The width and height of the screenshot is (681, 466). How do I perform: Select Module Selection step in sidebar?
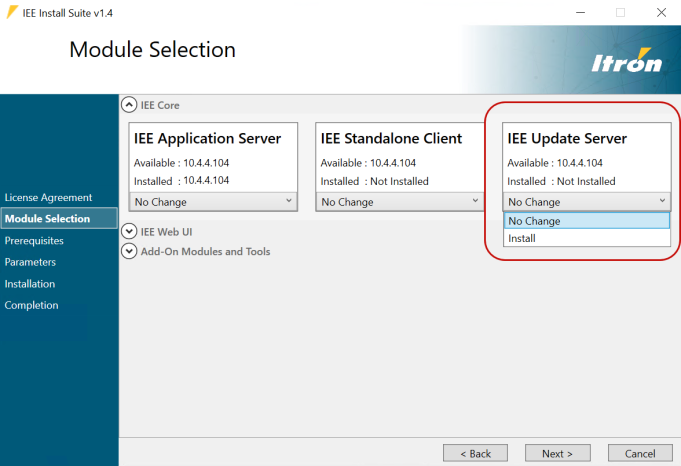tap(59, 218)
